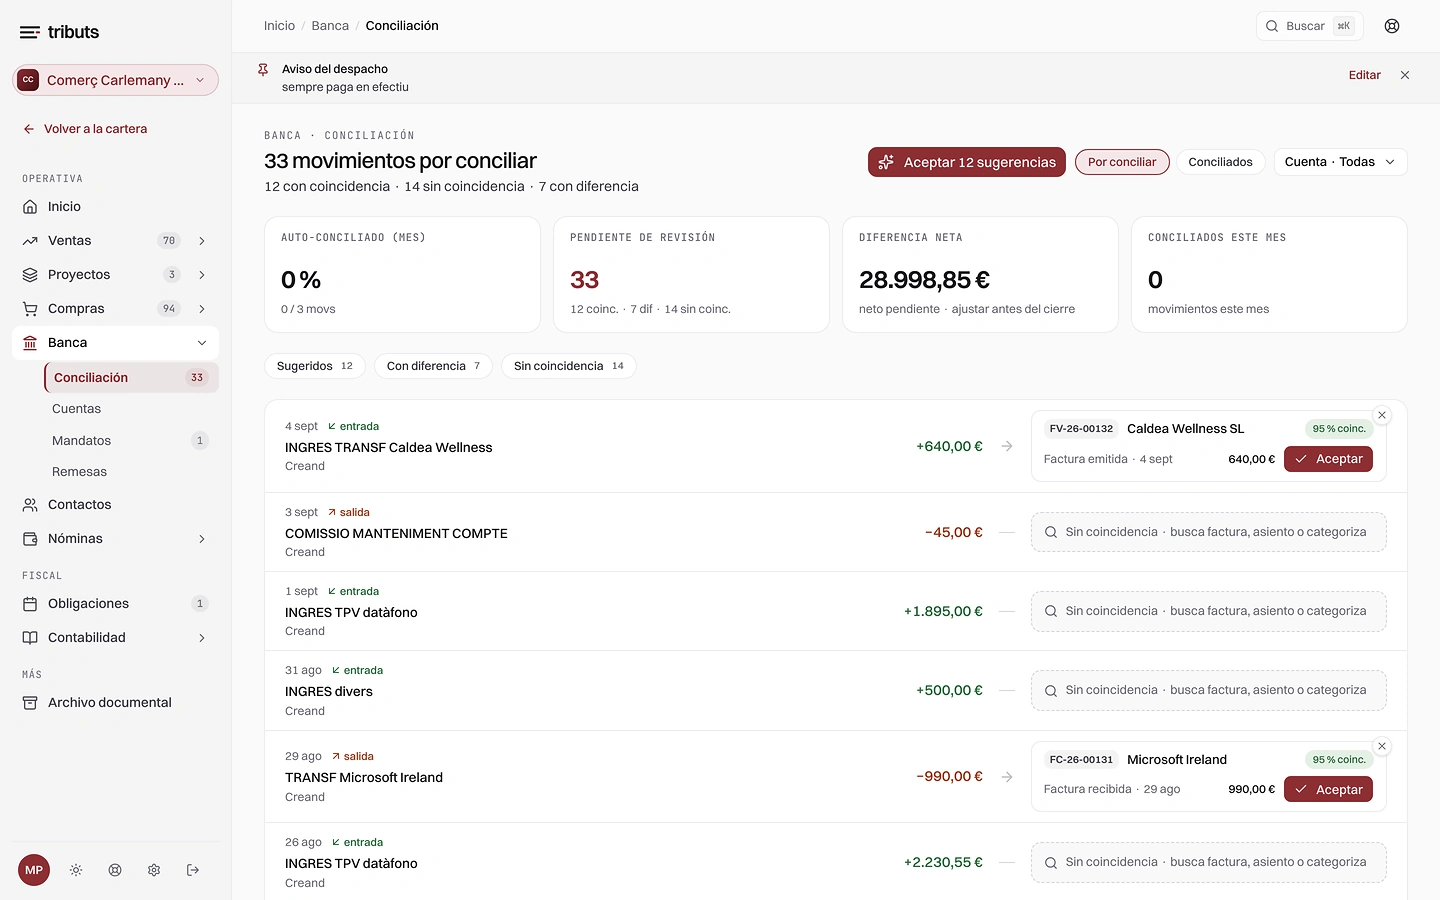Click the theme sun icon in footer
This screenshot has width=1440, height=900.
pyautogui.click(x=76, y=870)
